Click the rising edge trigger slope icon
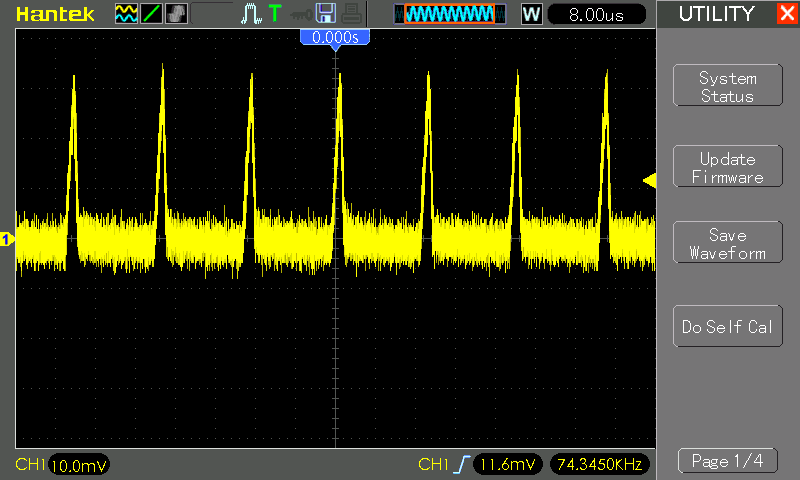 pos(461,464)
